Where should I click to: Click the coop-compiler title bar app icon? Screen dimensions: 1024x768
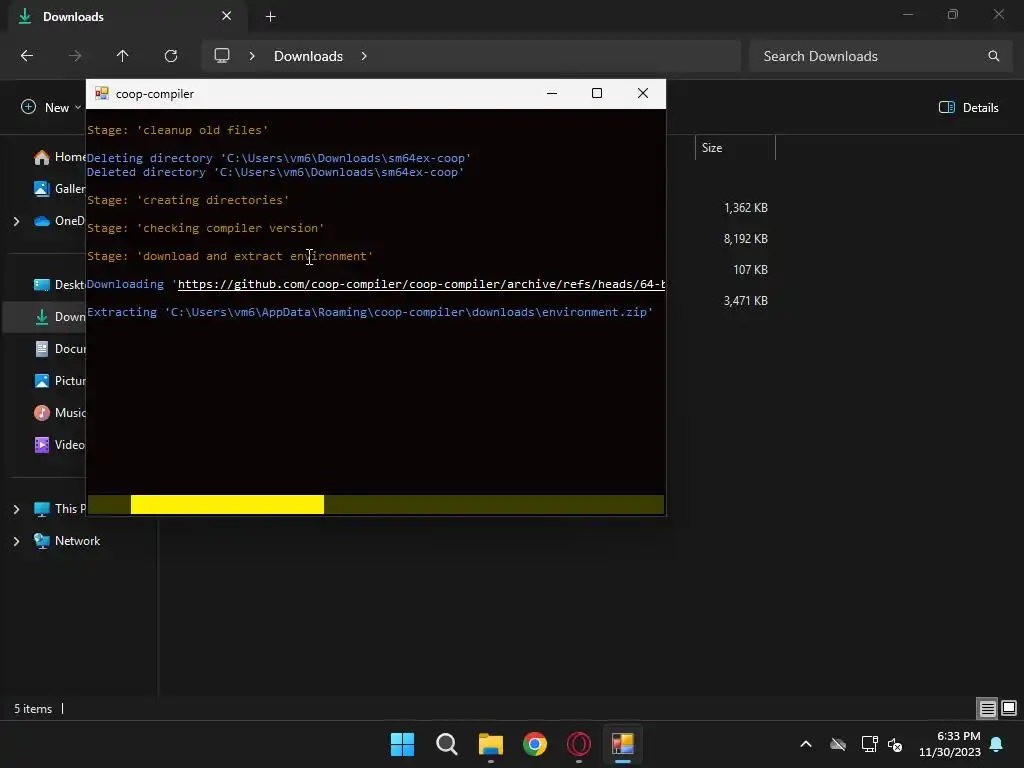tap(101, 93)
